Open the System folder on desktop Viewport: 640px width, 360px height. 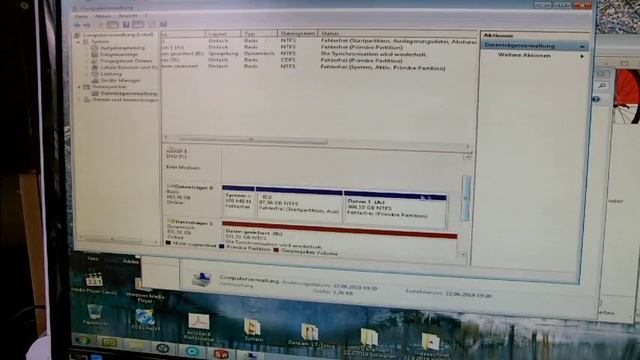253,330
